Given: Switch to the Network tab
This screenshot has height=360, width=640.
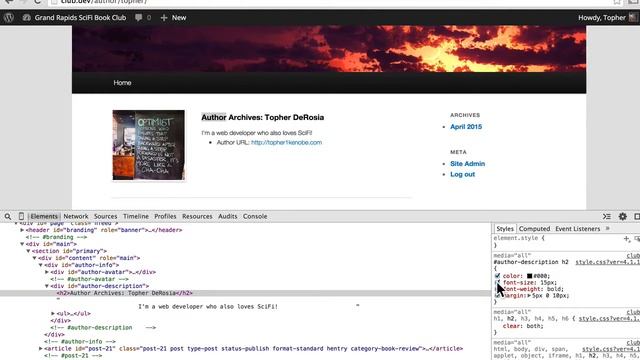Looking at the screenshot, I should click(76, 216).
